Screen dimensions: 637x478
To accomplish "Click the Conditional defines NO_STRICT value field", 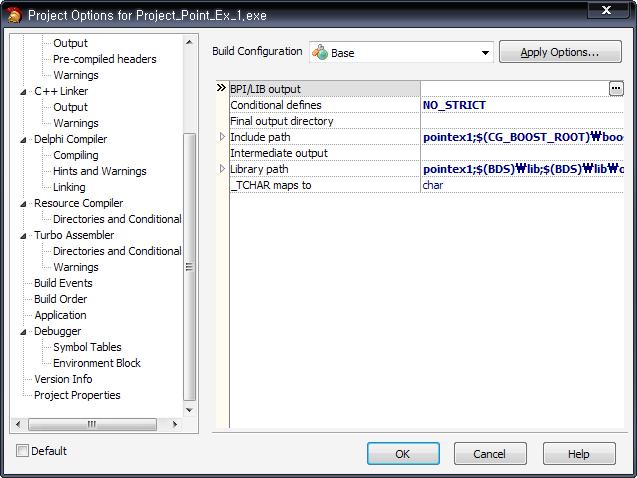I will coord(520,105).
